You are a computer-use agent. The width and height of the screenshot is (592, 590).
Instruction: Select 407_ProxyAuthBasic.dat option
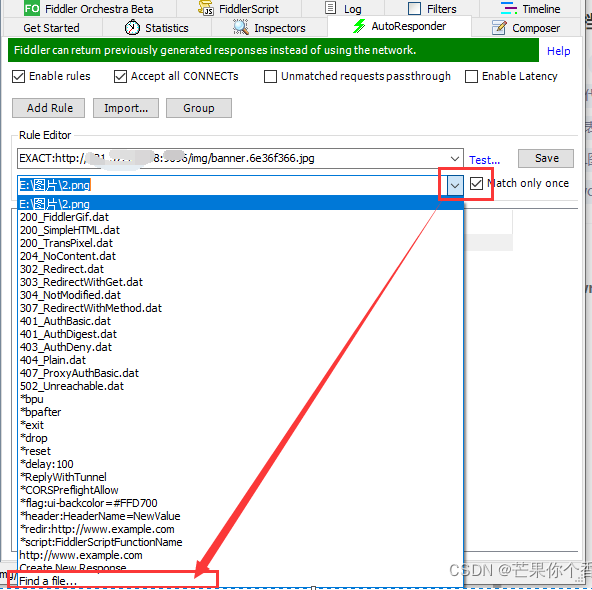pyautogui.click(x=240, y=373)
